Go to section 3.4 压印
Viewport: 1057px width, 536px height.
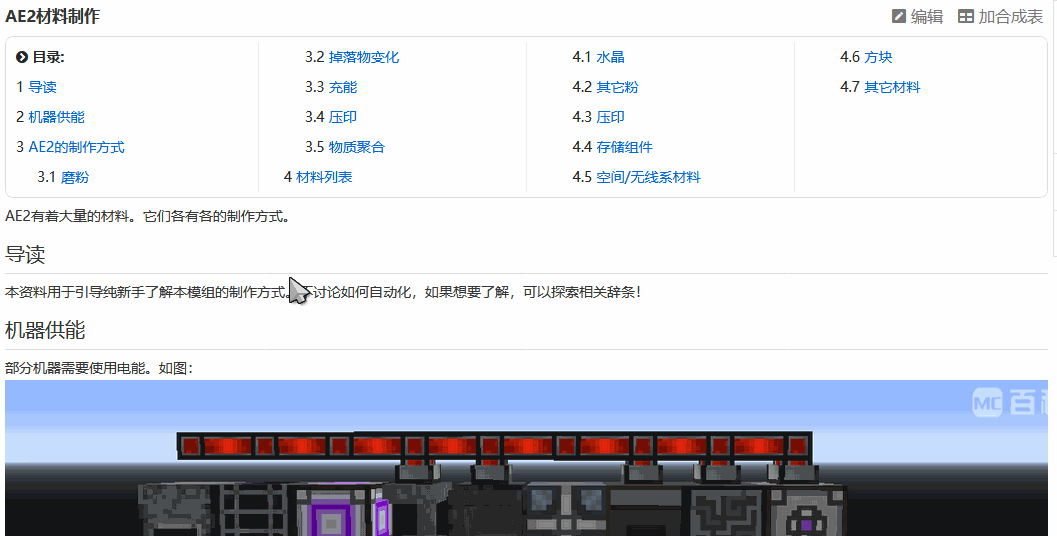pos(342,117)
